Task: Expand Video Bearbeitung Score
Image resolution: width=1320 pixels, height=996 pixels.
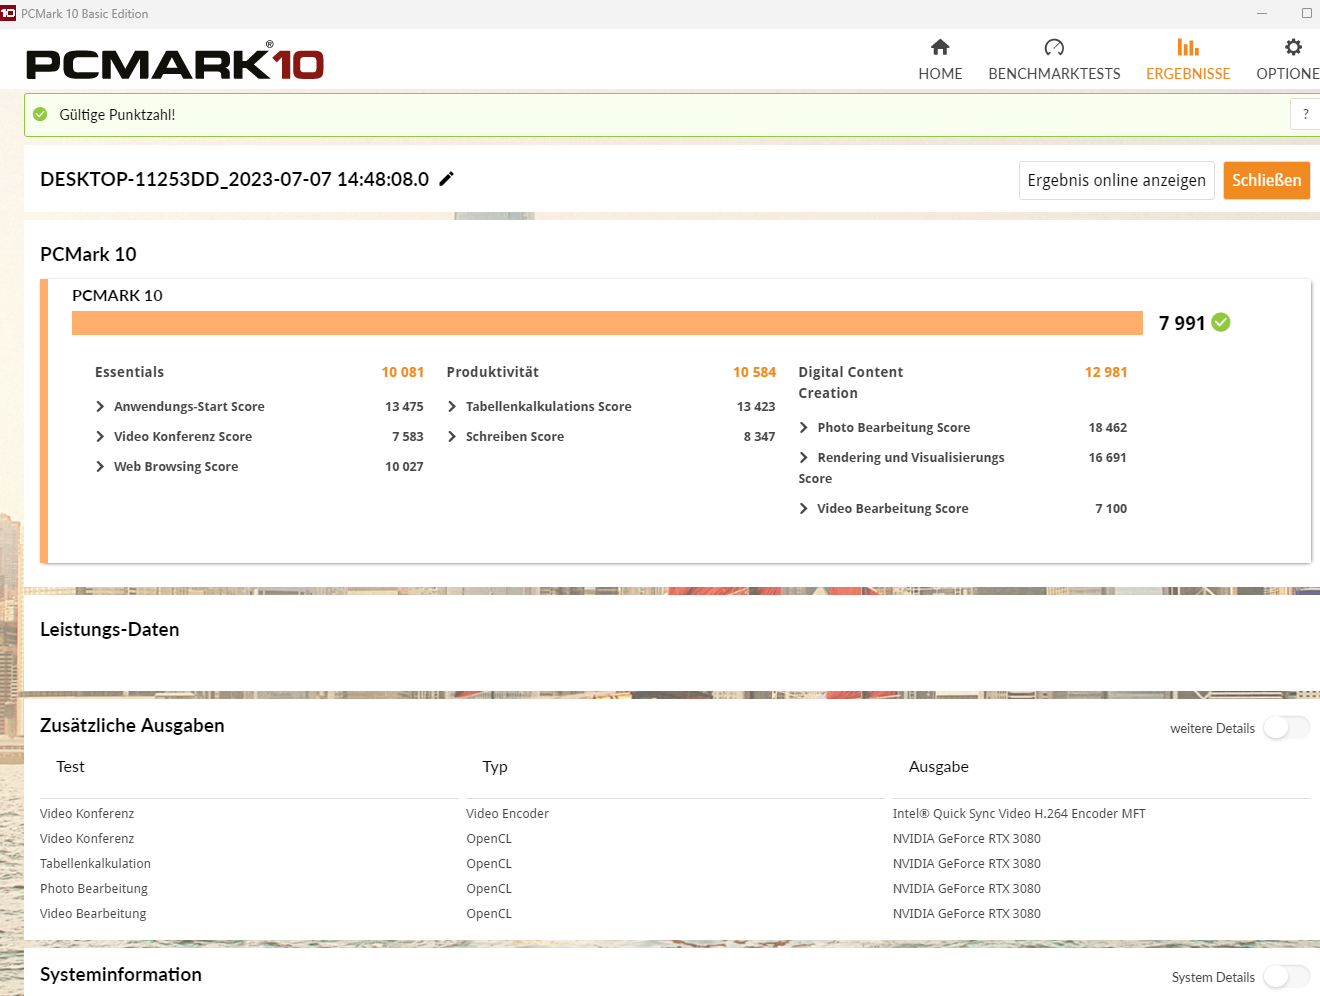Action: pos(804,508)
